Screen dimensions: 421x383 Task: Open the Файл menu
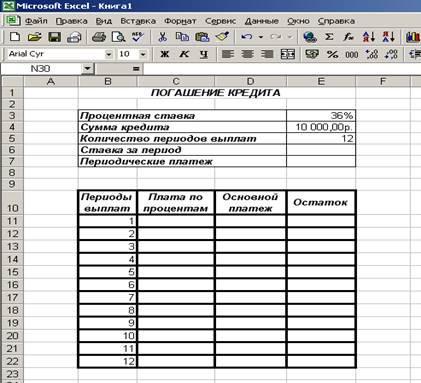36,21
